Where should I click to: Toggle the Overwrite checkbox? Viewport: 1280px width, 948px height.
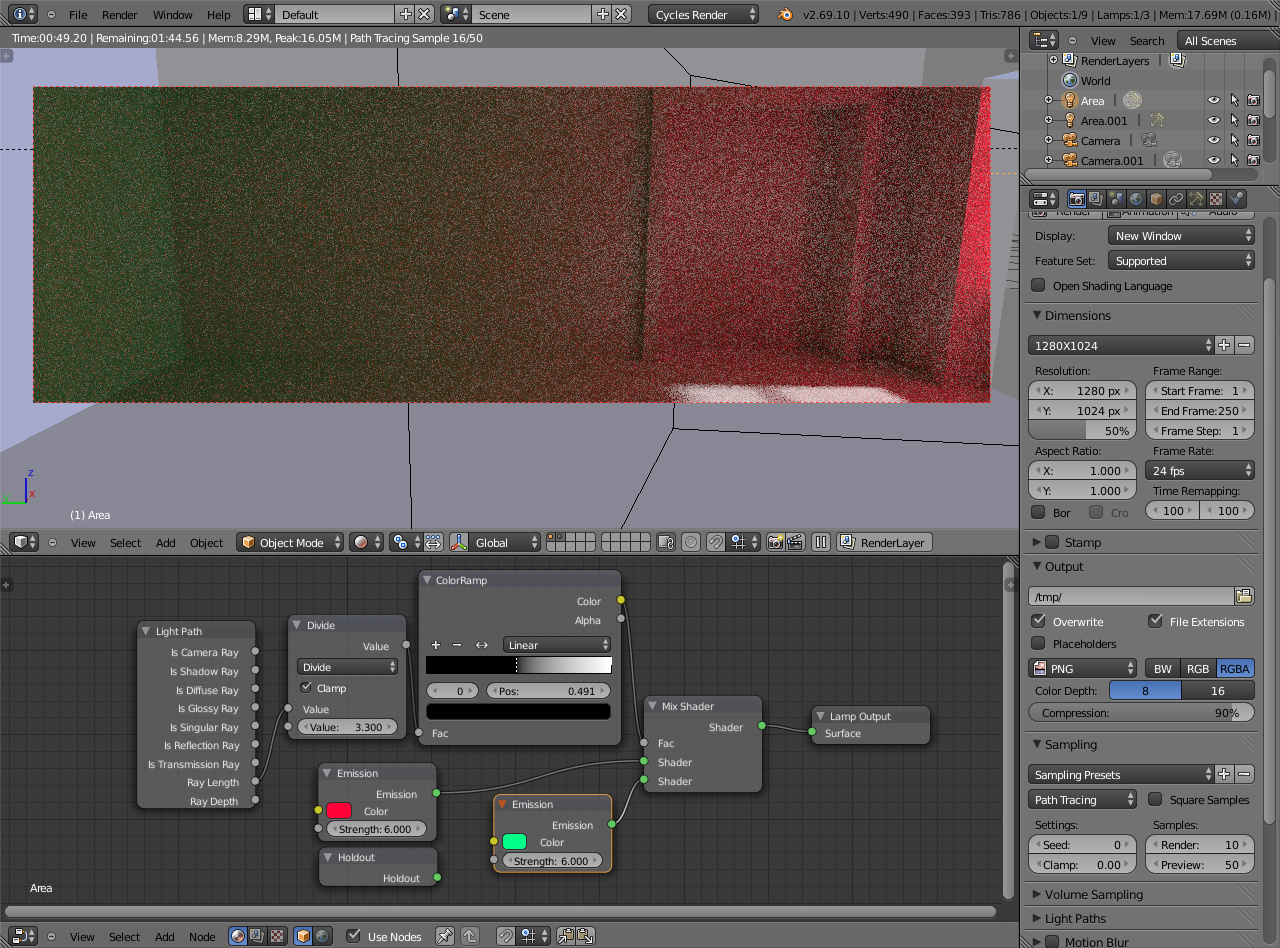1038,621
